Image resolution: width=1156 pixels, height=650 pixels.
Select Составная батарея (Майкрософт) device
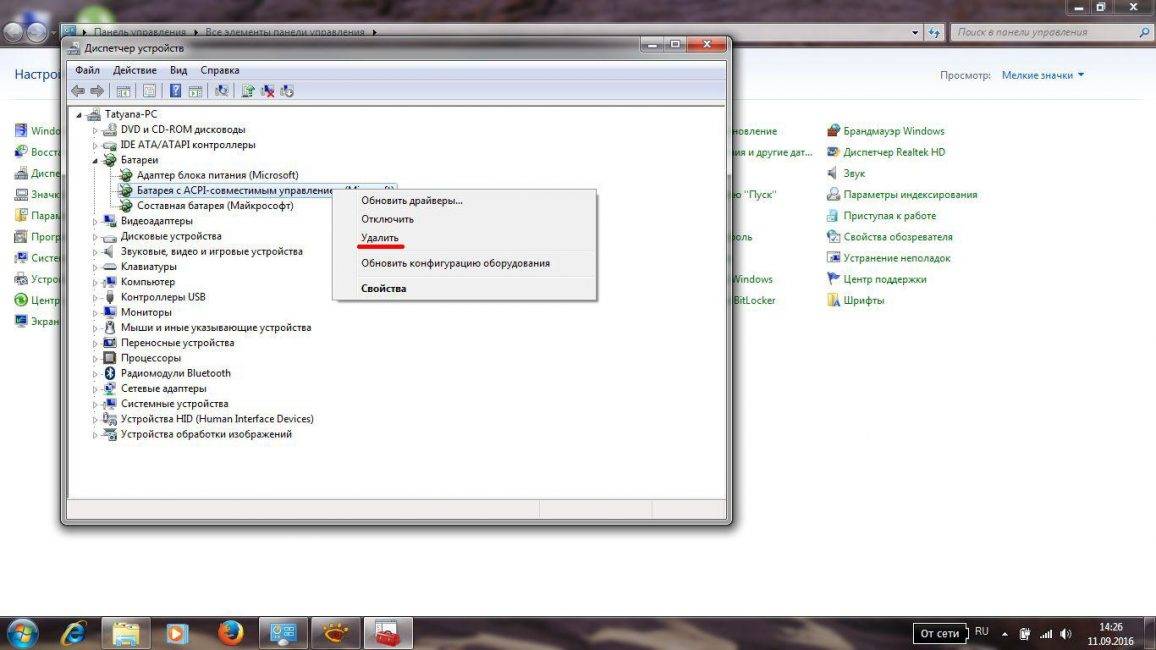pyautogui.click(x=215, y=205)
